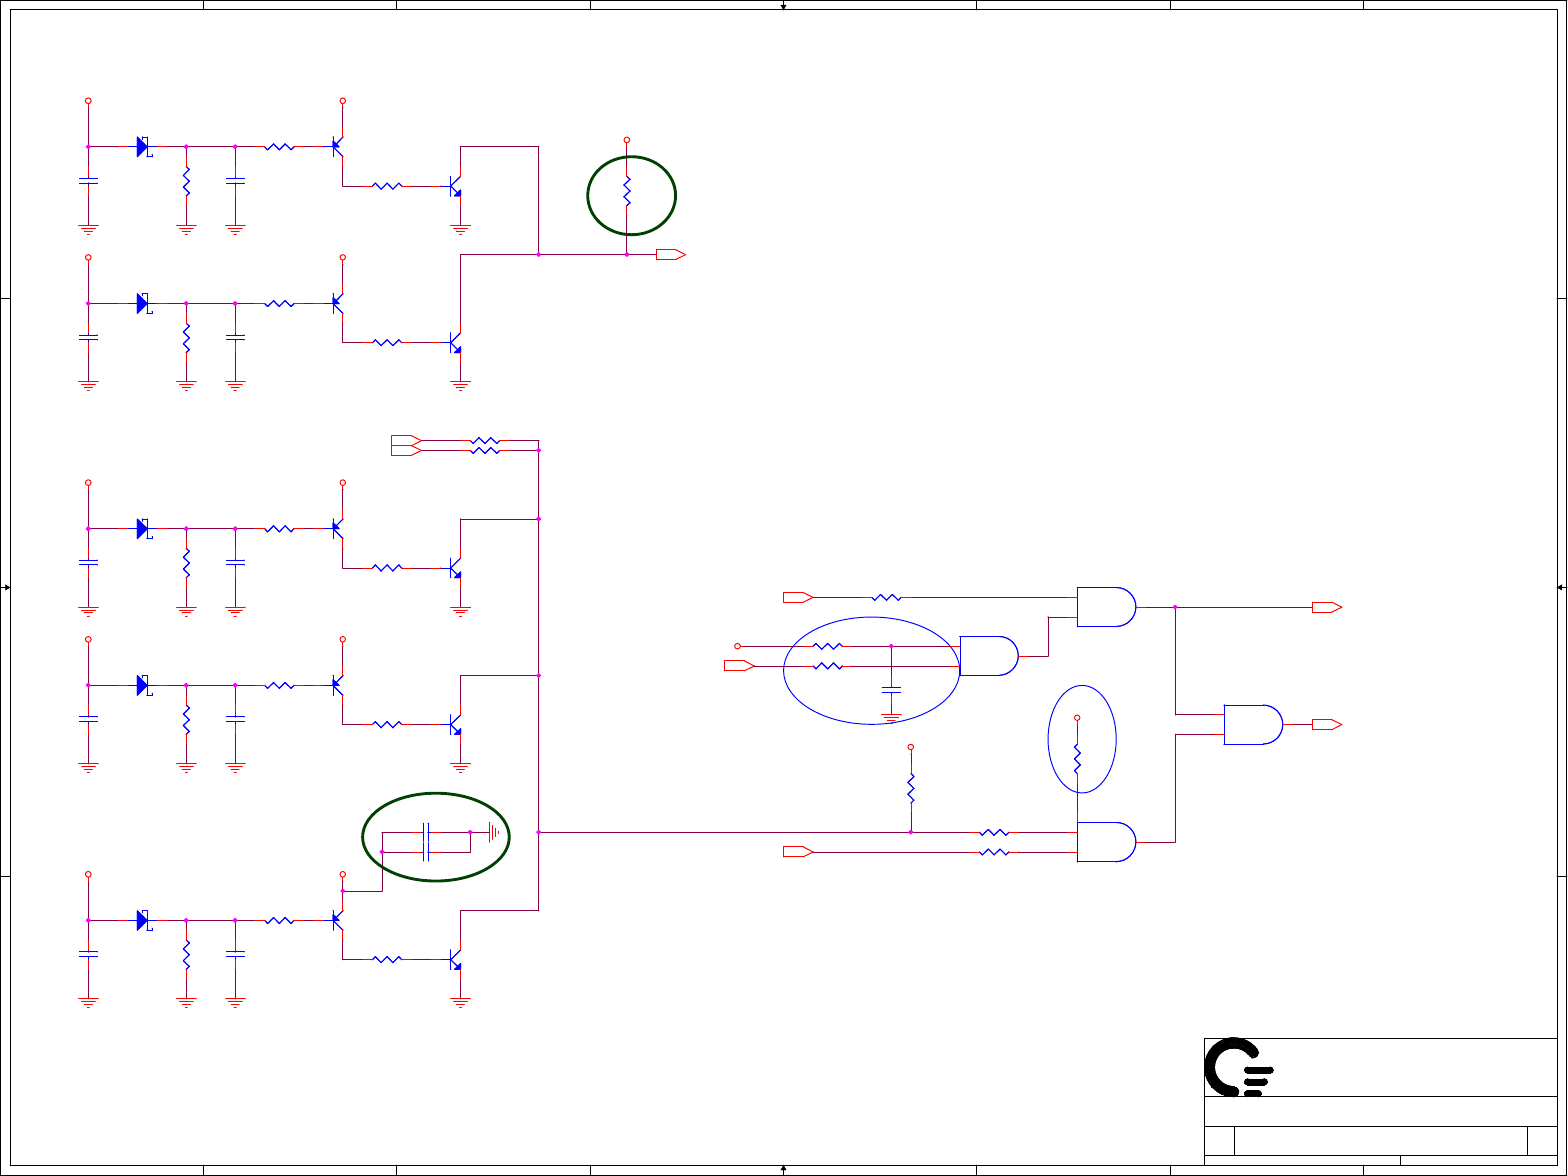Select the AND gate adjoining the large blue ellipse
The image size is (1568, 1176).
click(x=989, y=656)
